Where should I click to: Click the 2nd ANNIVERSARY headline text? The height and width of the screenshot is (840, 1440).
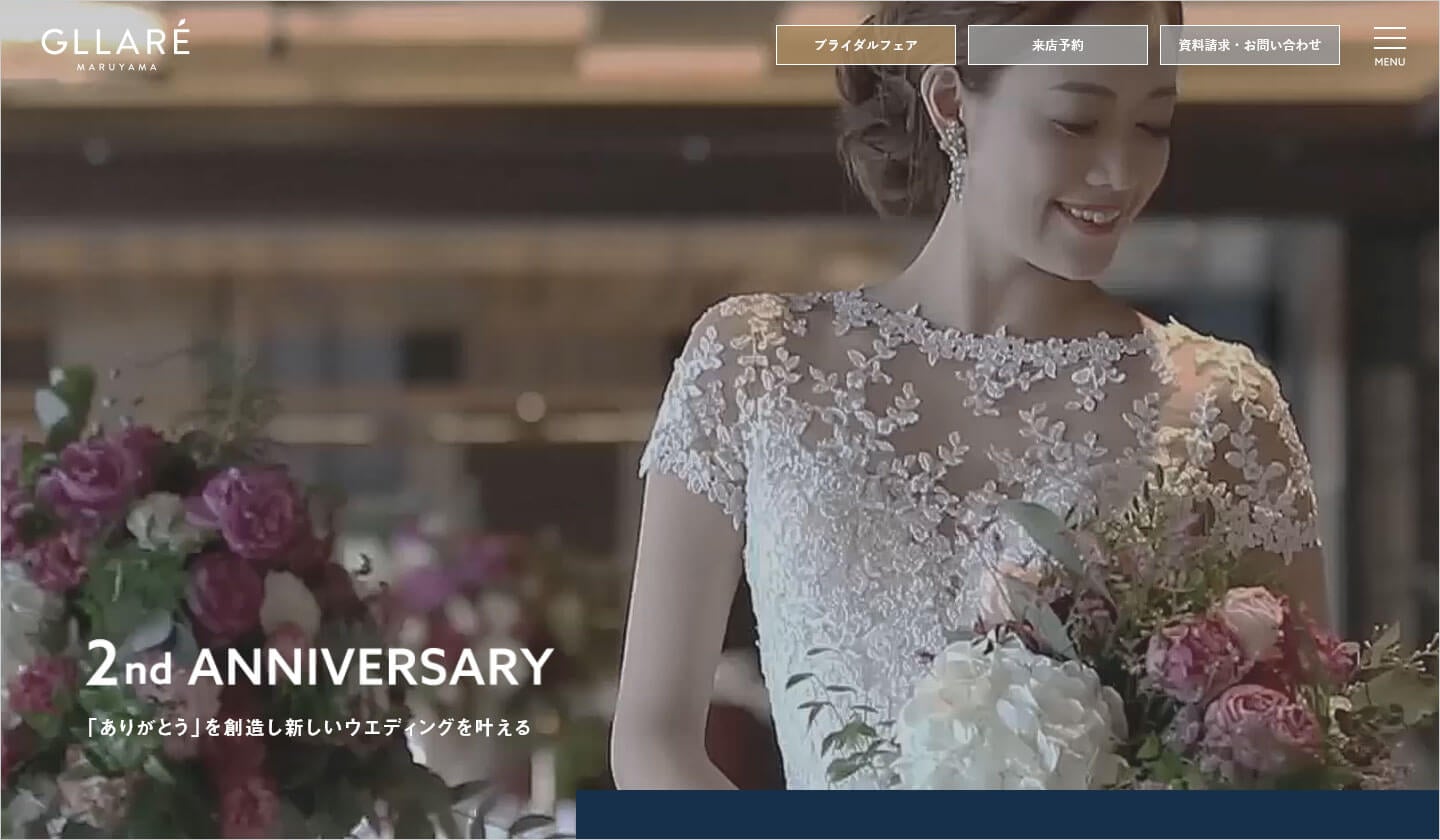tap(319, 666)
